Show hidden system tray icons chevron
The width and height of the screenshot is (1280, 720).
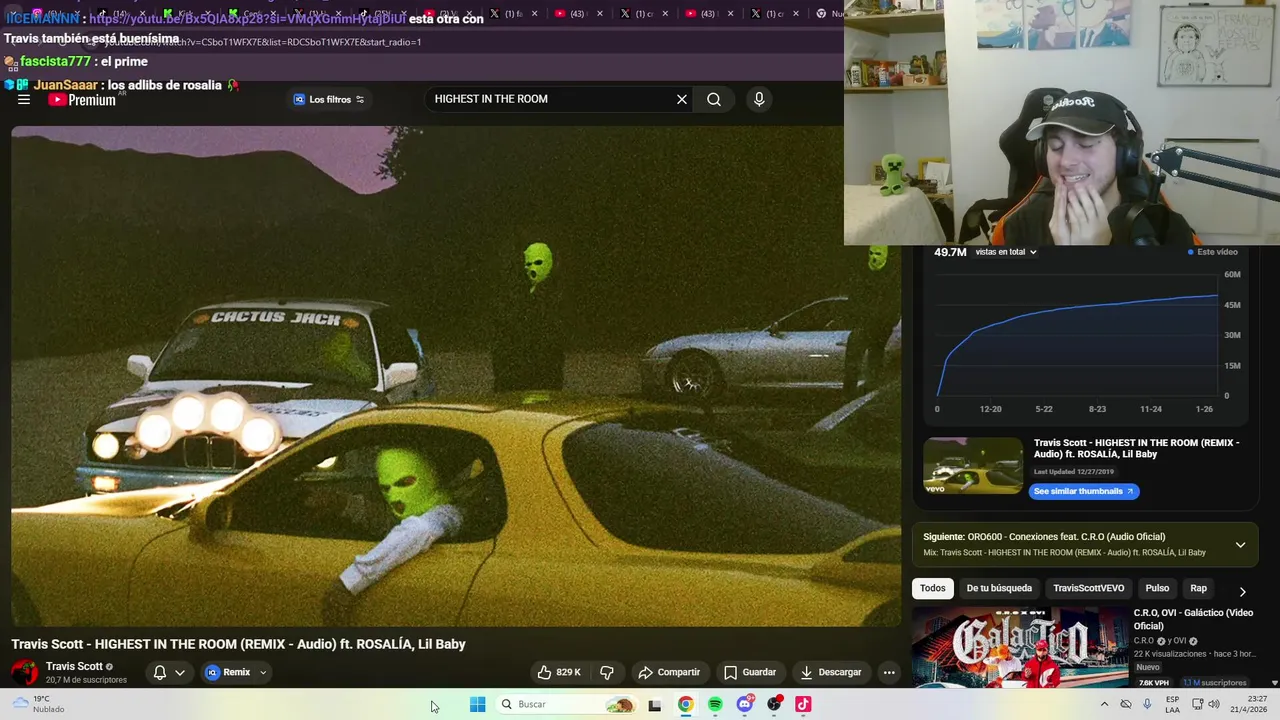click(1104, 704)
